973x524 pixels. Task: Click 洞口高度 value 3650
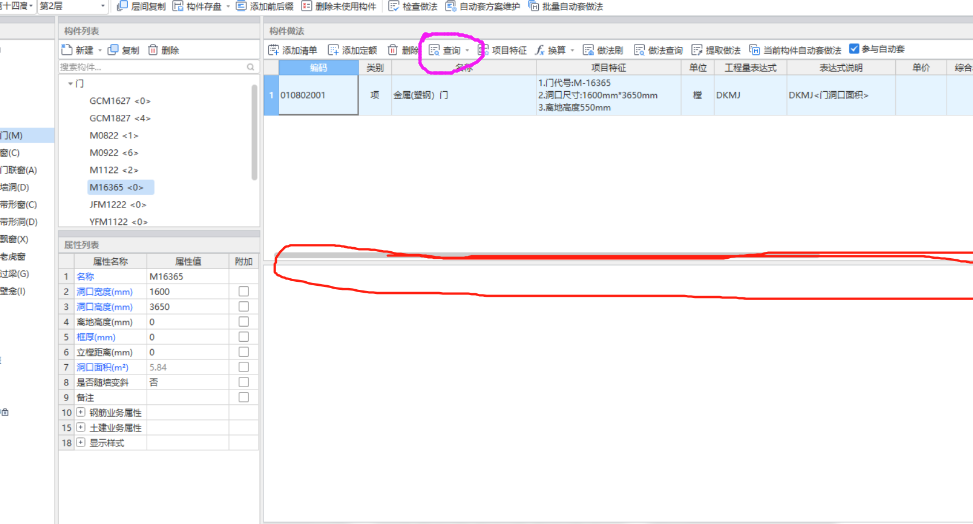pos(187,307)
